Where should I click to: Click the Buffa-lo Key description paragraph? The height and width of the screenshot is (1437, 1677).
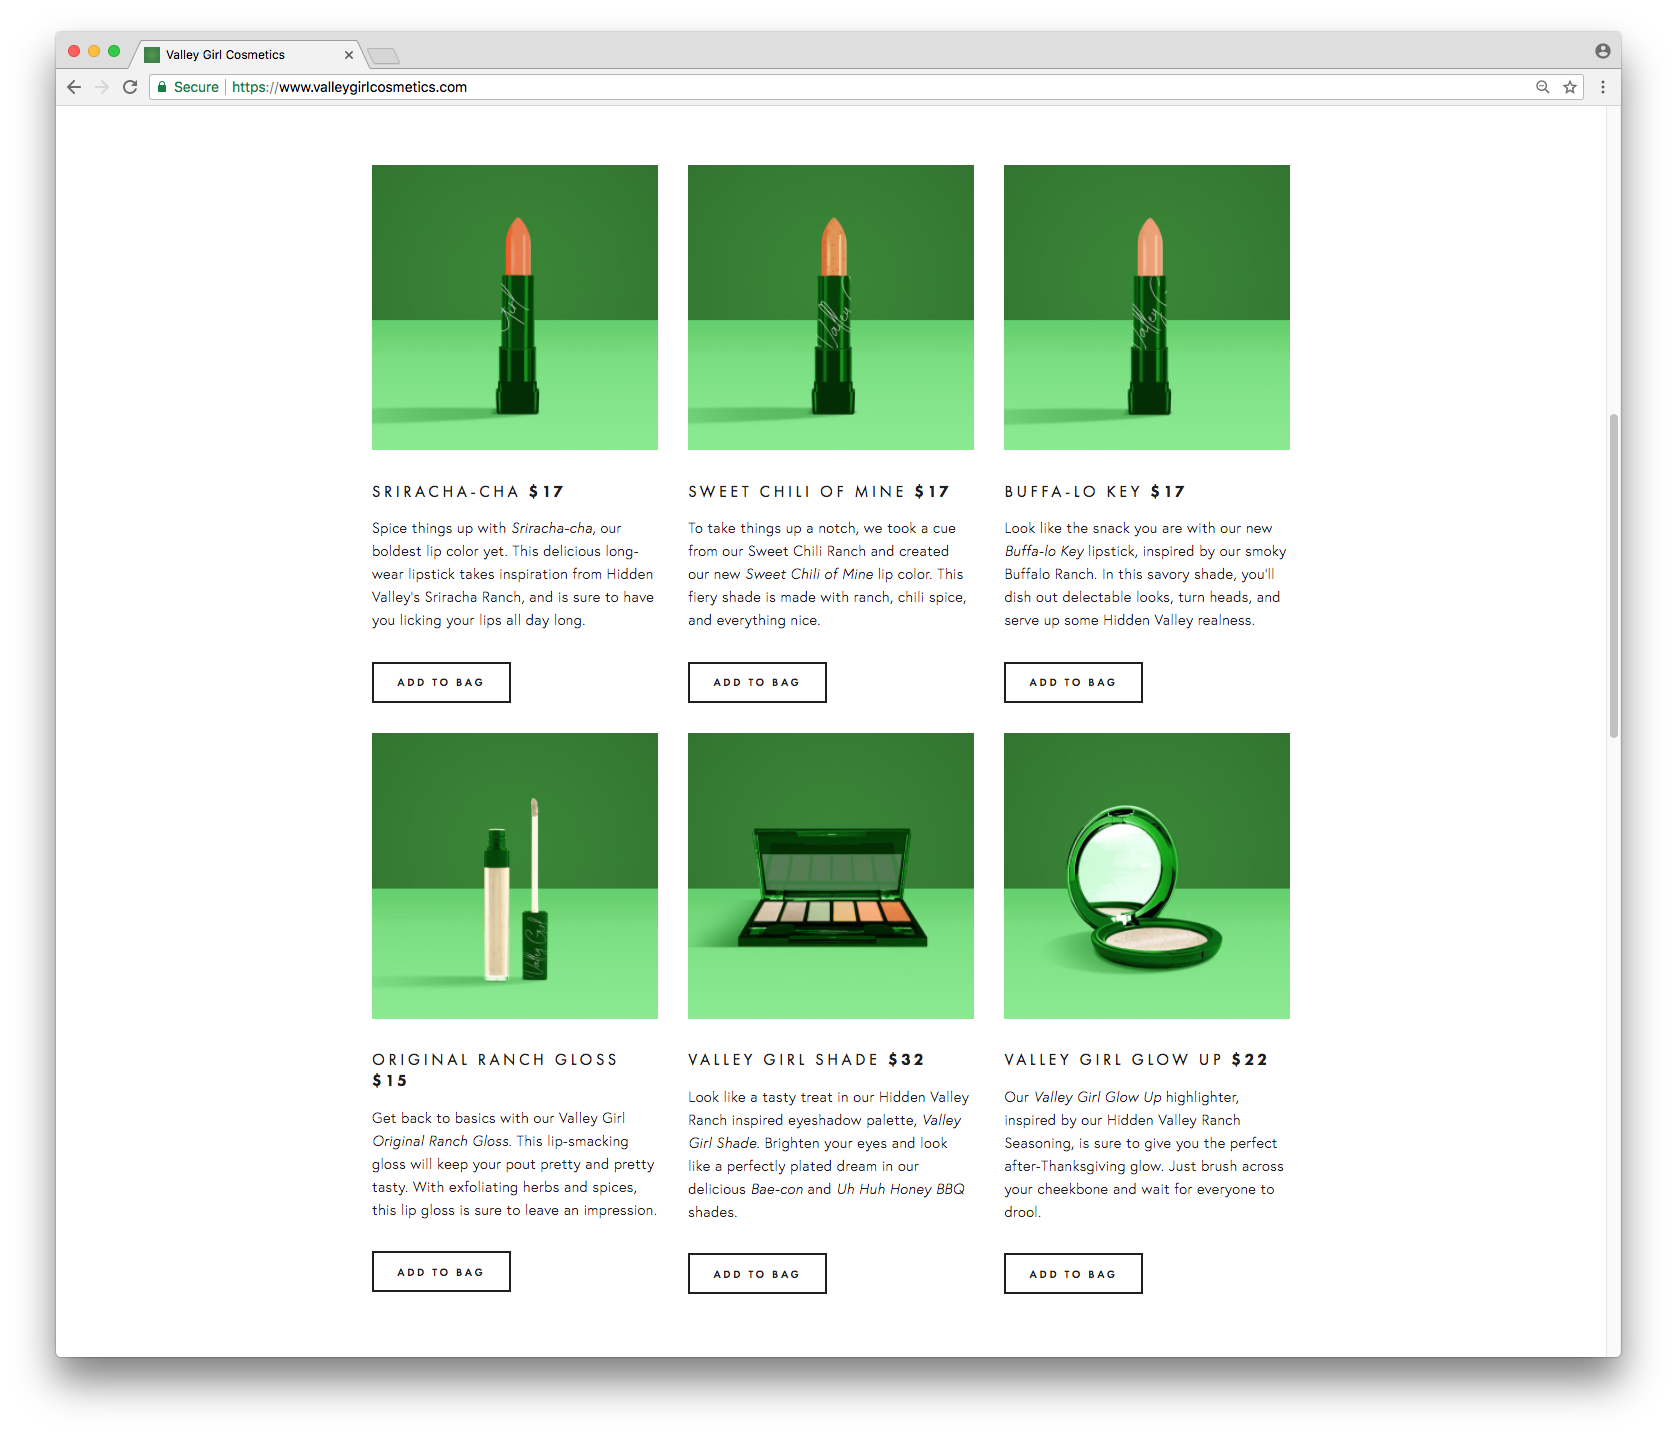(1145, 574)
